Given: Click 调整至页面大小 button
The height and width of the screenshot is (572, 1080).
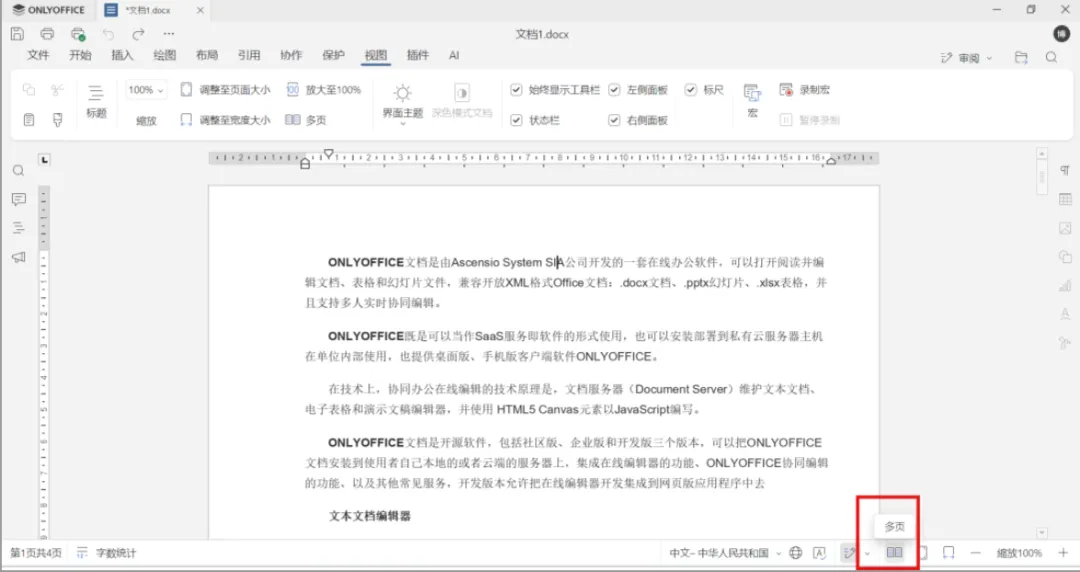Looking at the screenshot, I should pos(225,90).
